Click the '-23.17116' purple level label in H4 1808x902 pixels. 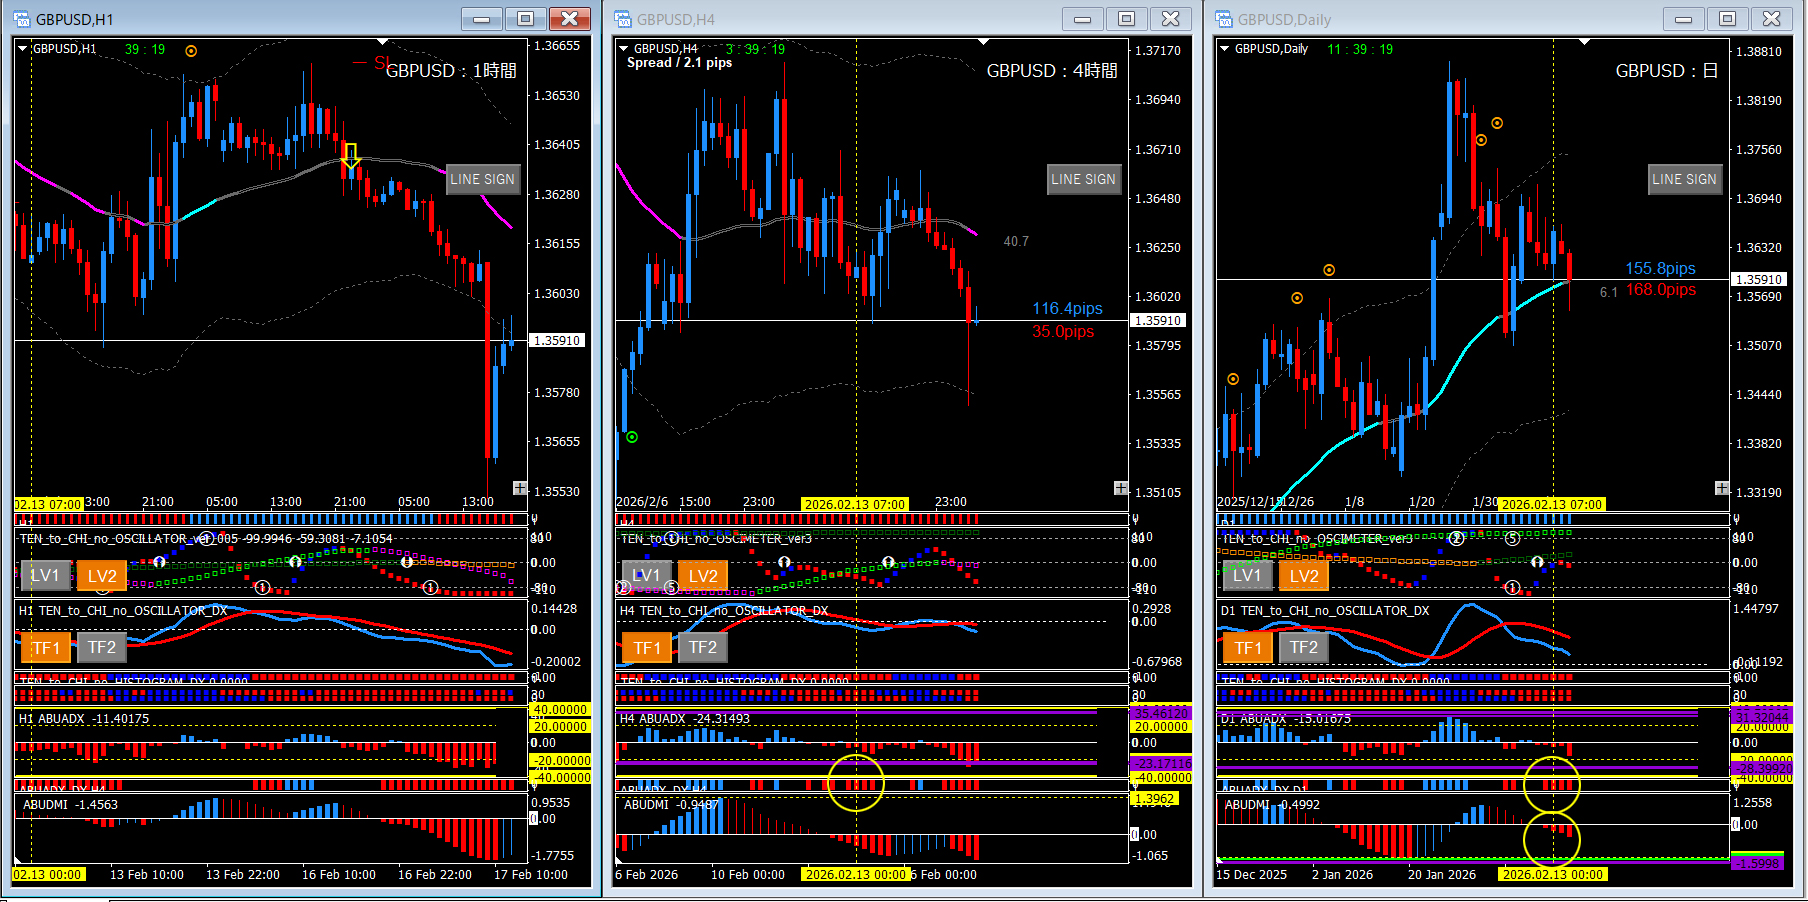pos(1161,764)
